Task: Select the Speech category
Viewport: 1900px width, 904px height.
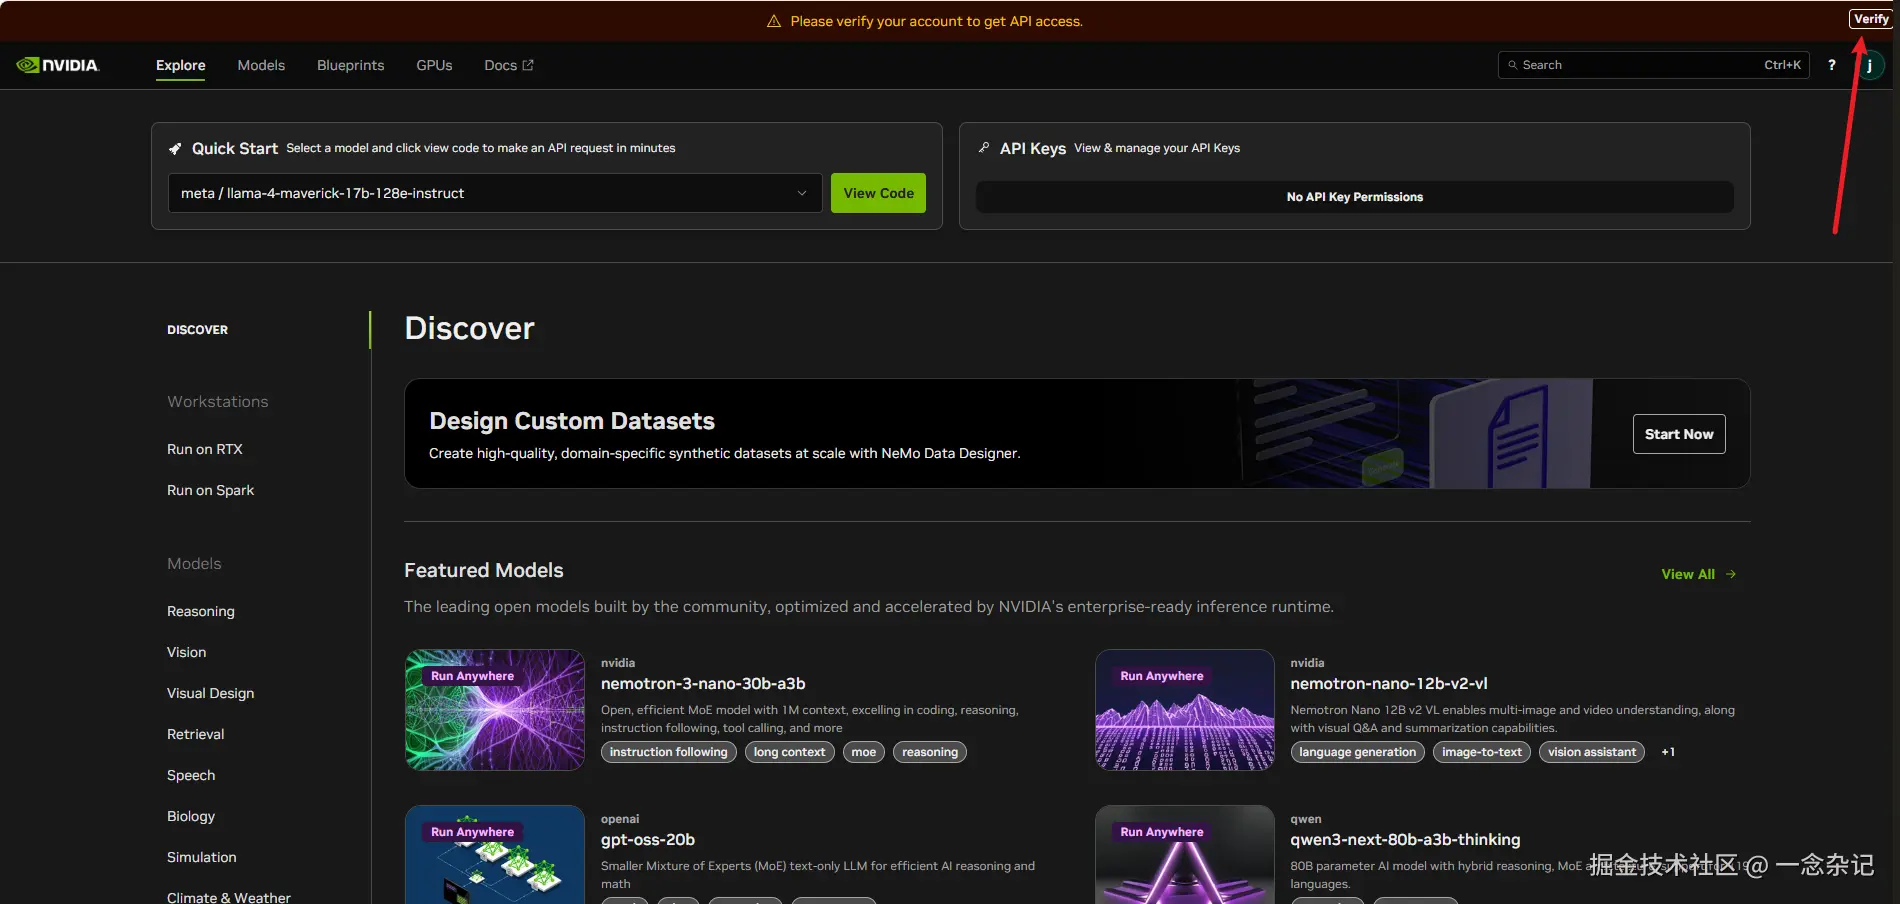Action: tap(191, 775)
